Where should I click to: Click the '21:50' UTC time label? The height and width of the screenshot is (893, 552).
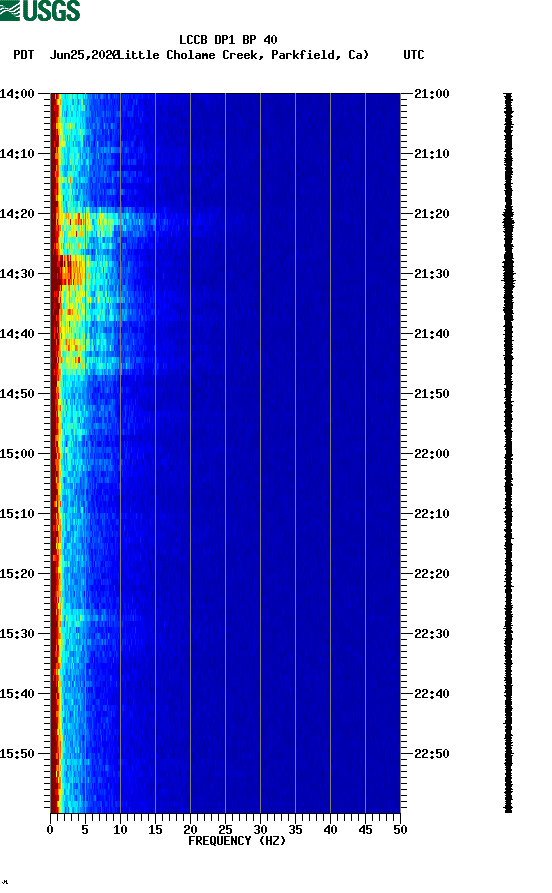click(x=432, y=394)
